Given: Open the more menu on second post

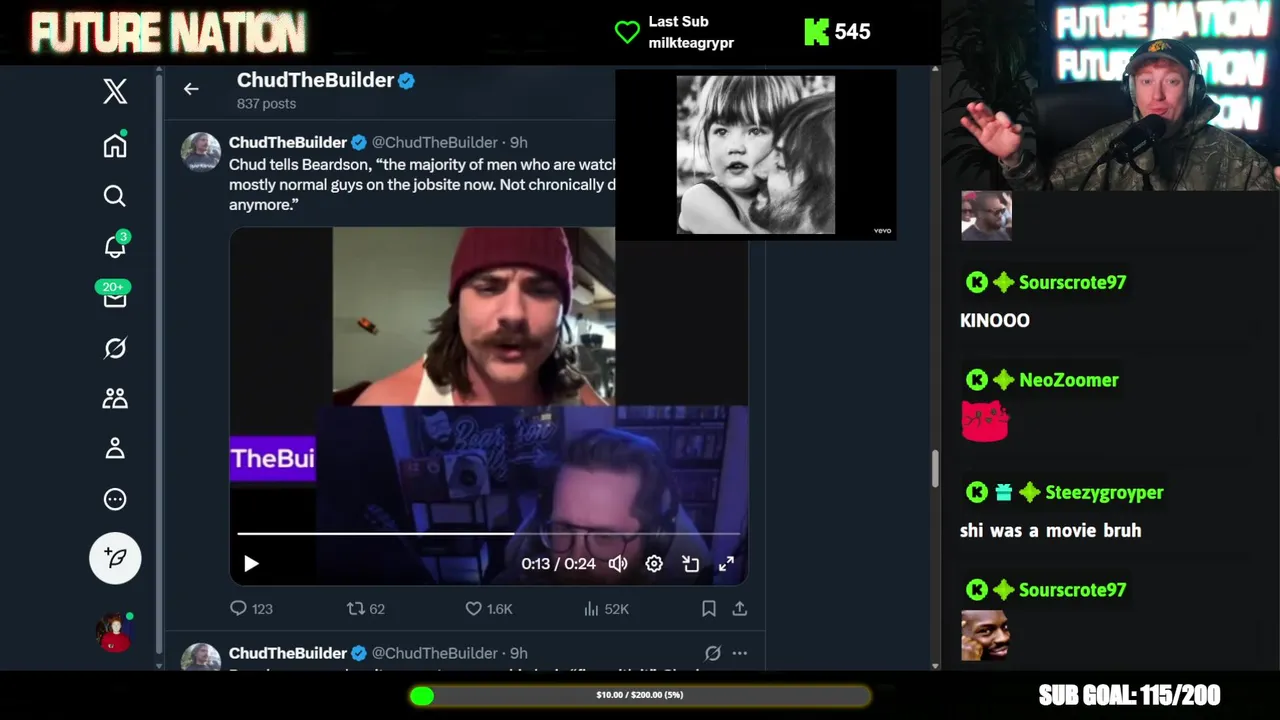Looking at the screenshot, I should point(740,653).
